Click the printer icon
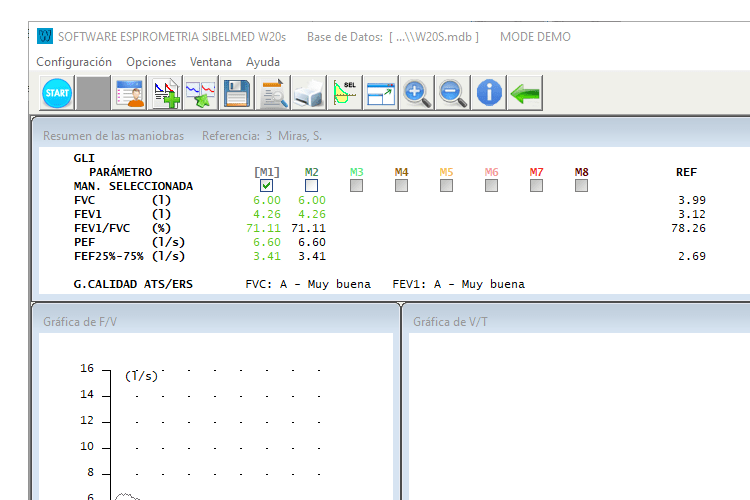The width and height of the screenshot is (750, 500). pyautogui.click(x=309, y=94)
